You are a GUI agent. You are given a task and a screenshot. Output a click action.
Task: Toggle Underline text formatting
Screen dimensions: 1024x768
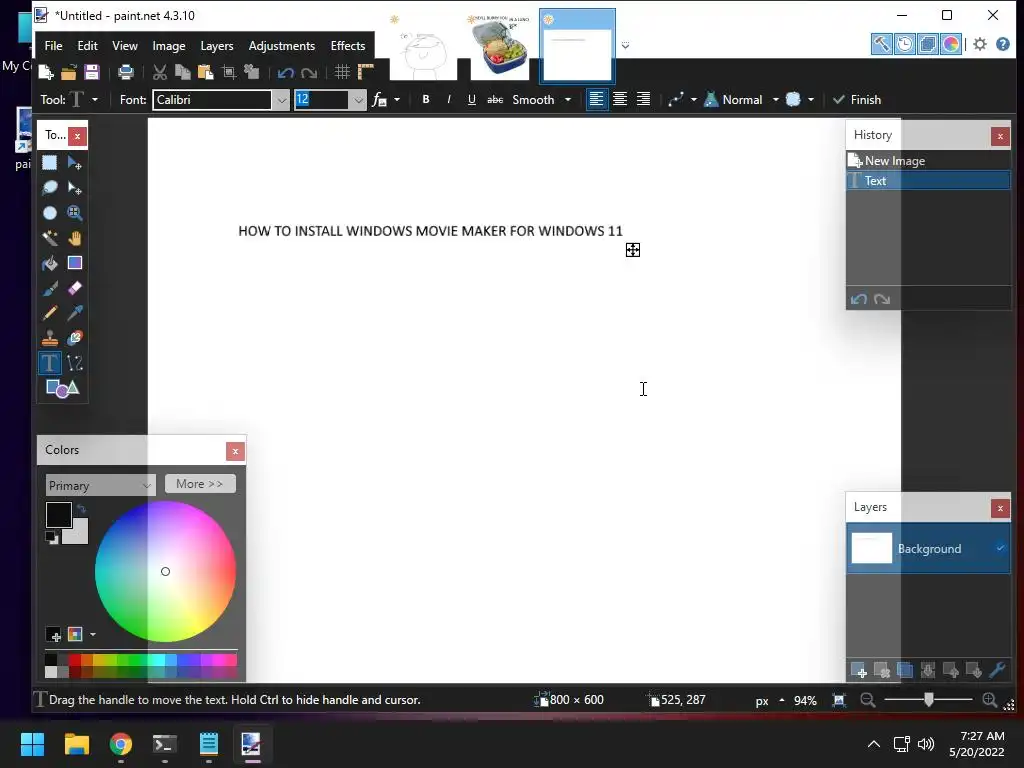472,99
